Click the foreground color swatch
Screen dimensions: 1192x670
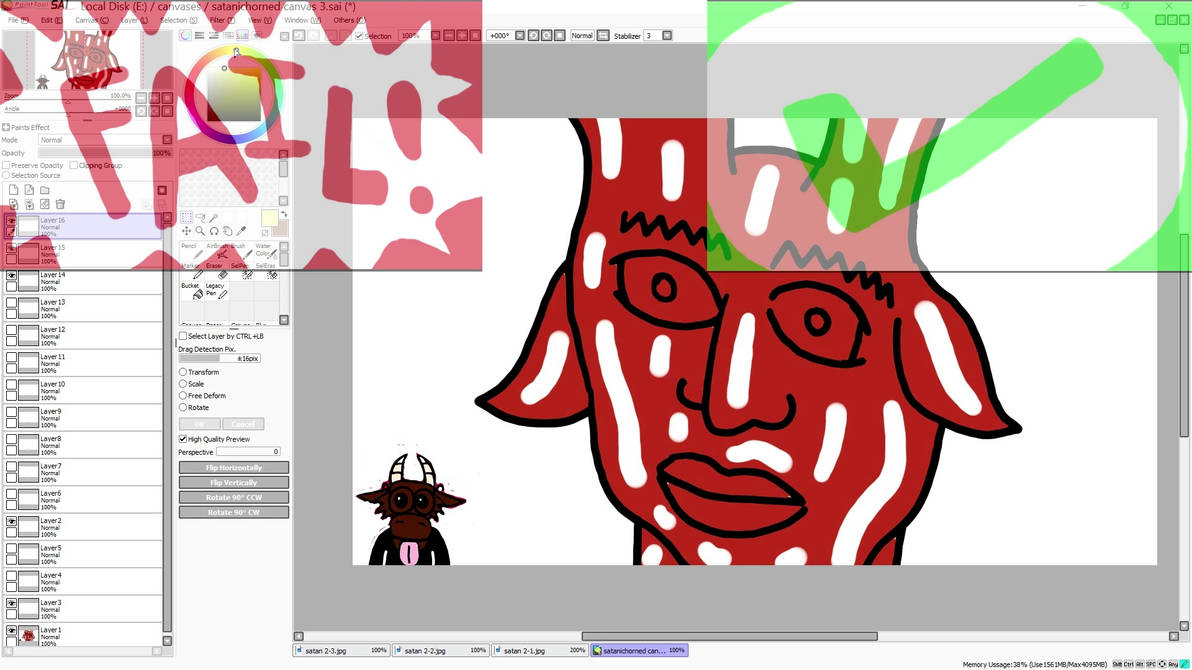[x=269, y=218]
